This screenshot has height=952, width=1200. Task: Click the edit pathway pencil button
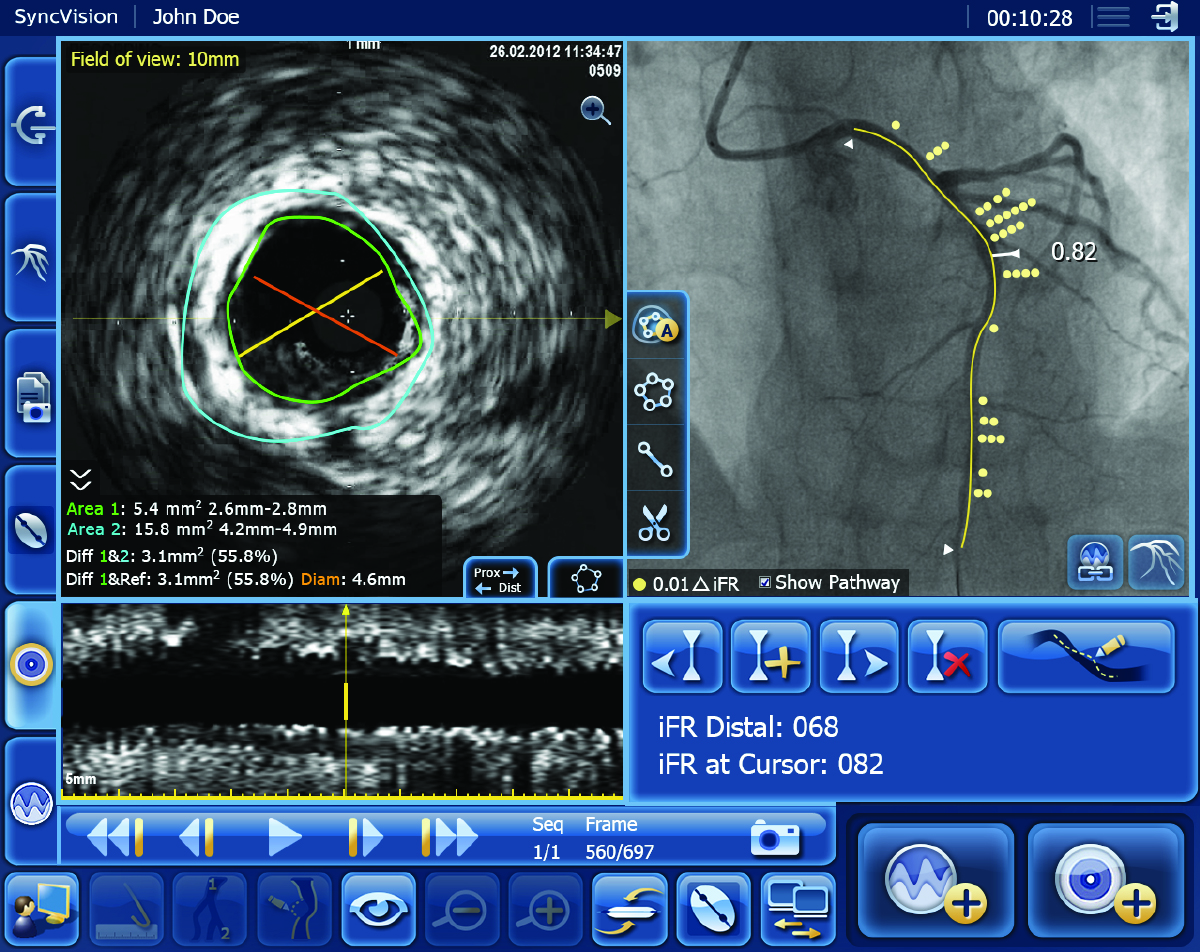pos(1085,656)
